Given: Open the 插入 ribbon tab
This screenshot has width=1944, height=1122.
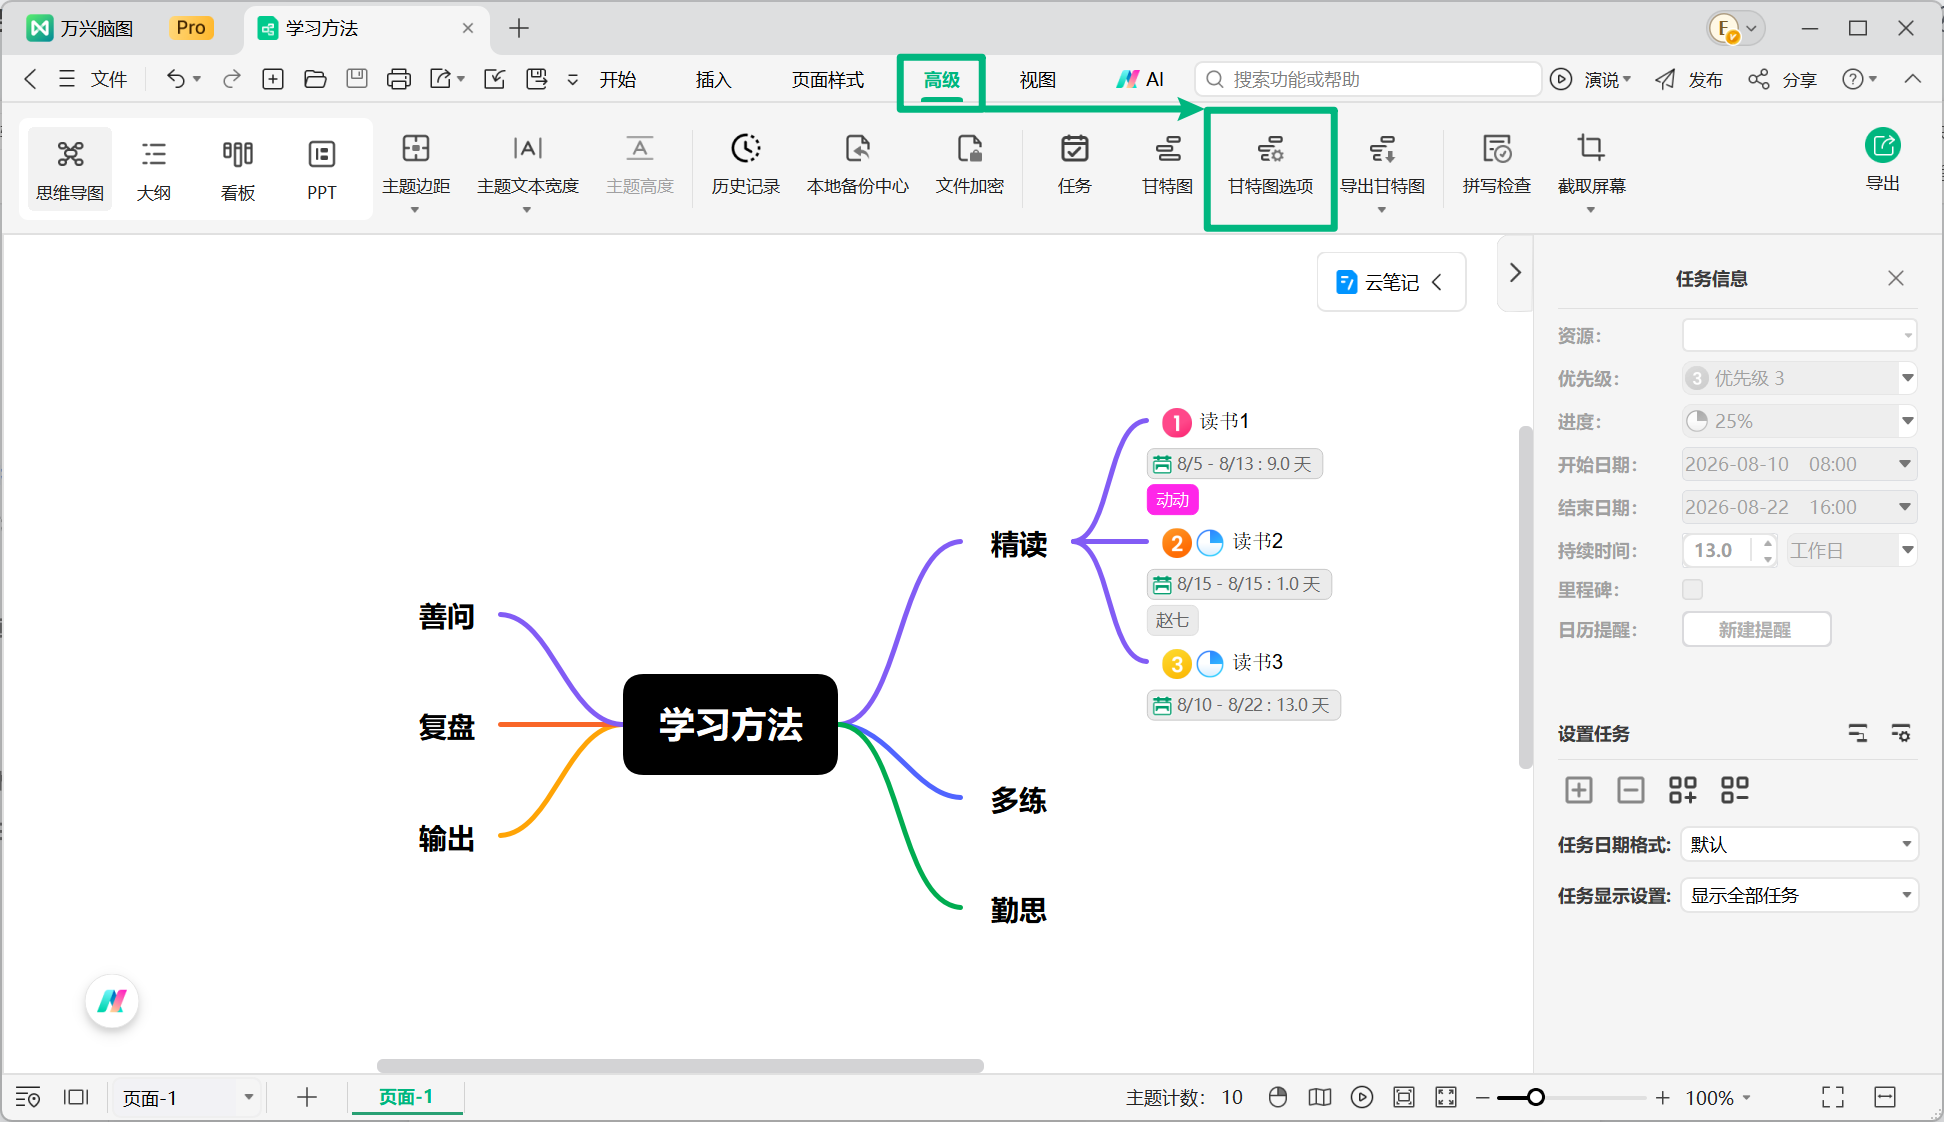Looking at the screenshot, I should pos(714,79).
